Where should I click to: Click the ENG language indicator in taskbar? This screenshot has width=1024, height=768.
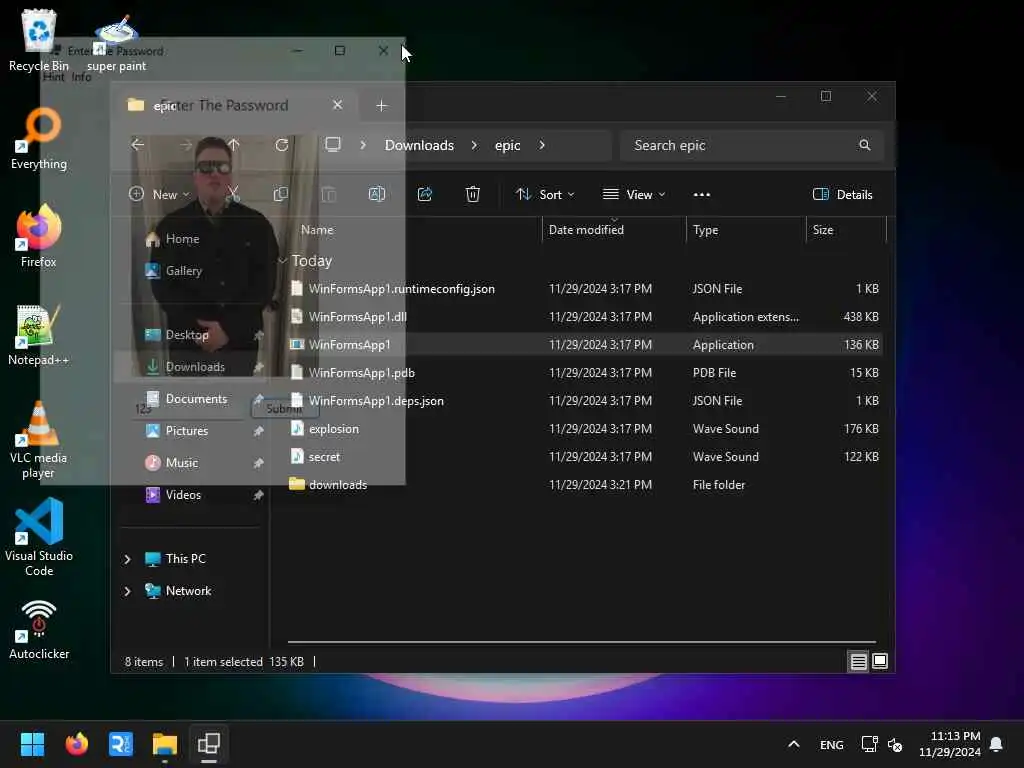pos(831,744)
